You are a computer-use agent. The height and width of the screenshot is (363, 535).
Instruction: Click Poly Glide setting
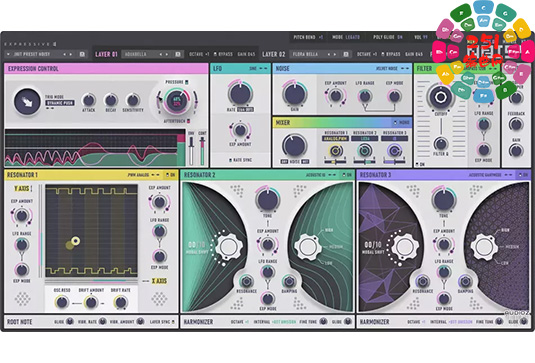[388, 37]
